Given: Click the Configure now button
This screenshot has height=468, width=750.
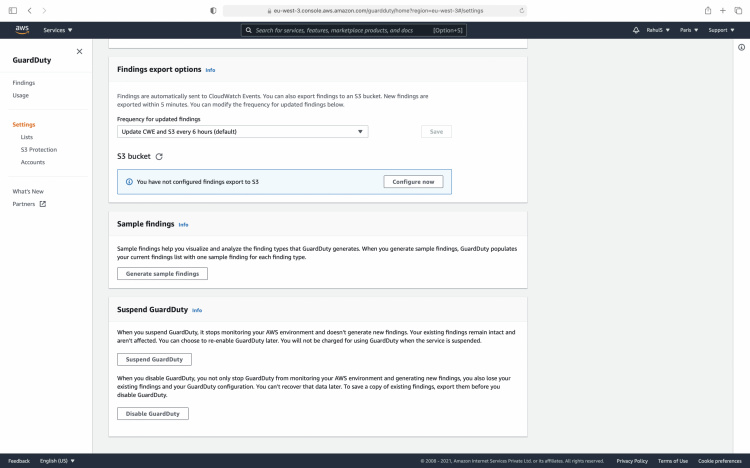Looking at the screenshot, I should coord(412,182).
